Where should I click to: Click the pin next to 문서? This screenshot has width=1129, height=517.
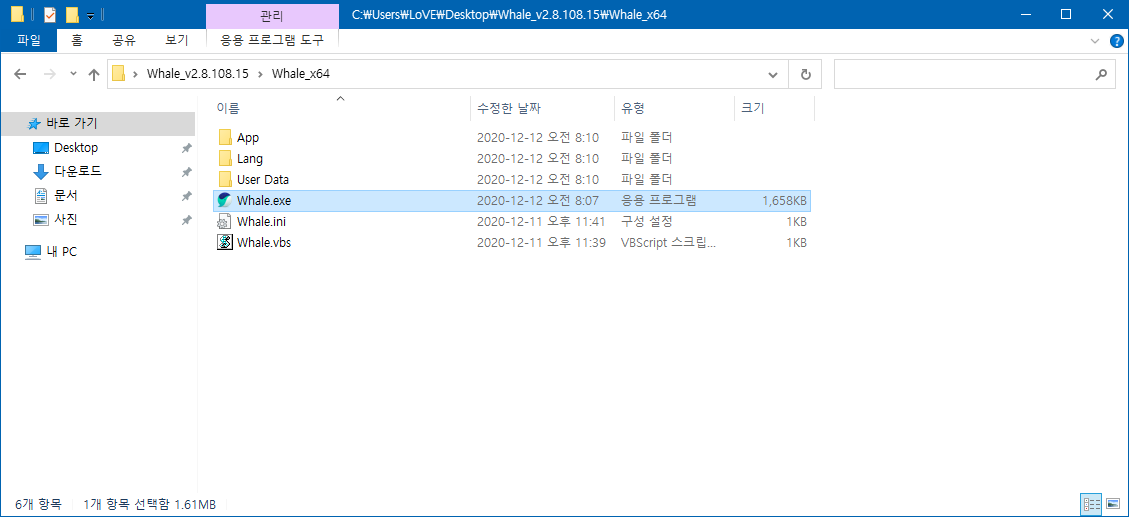(x=186, y=196)
